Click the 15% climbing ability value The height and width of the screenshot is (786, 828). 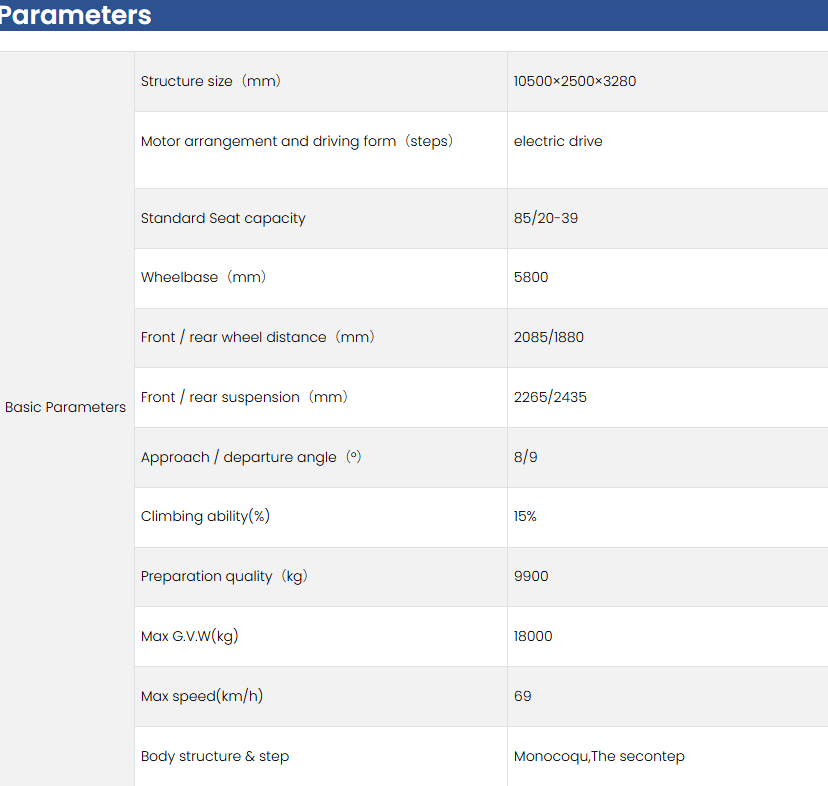[525, 516]
